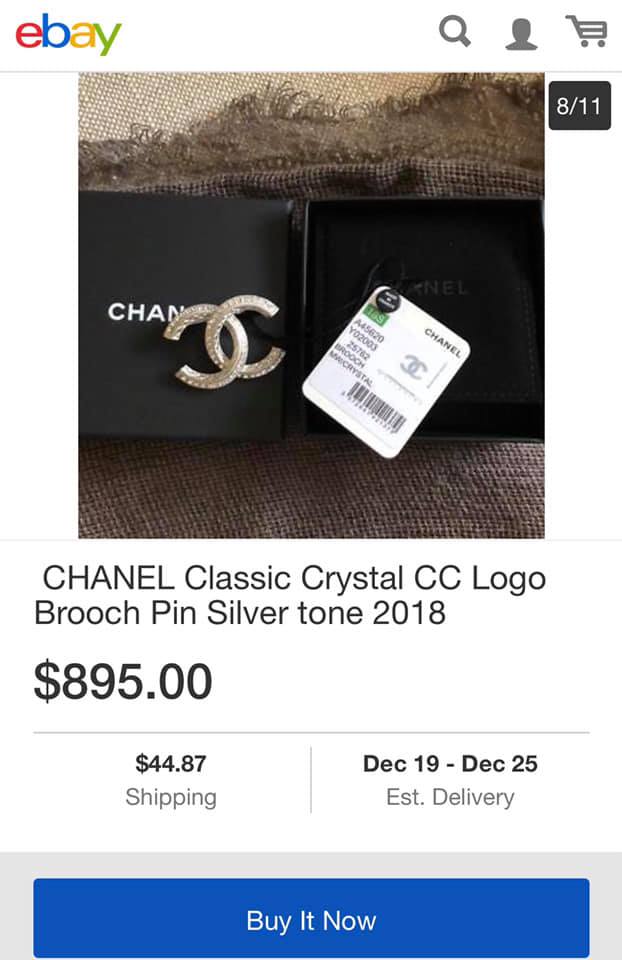Viewport: 622px width, 960px height.
Task: Select the CHANEL Classic Crystal listing title
Action: [x=290, y=595]
